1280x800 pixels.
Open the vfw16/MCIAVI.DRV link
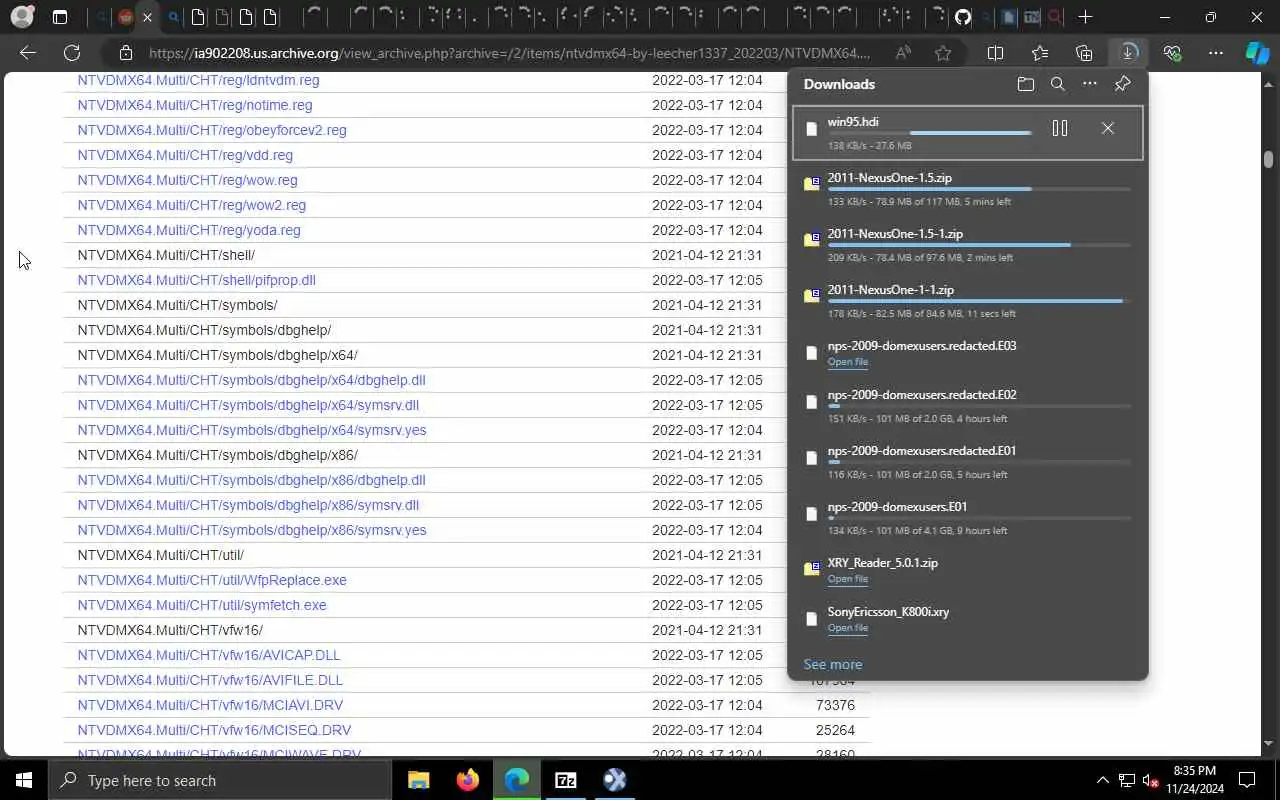click(x=210, y=705)
